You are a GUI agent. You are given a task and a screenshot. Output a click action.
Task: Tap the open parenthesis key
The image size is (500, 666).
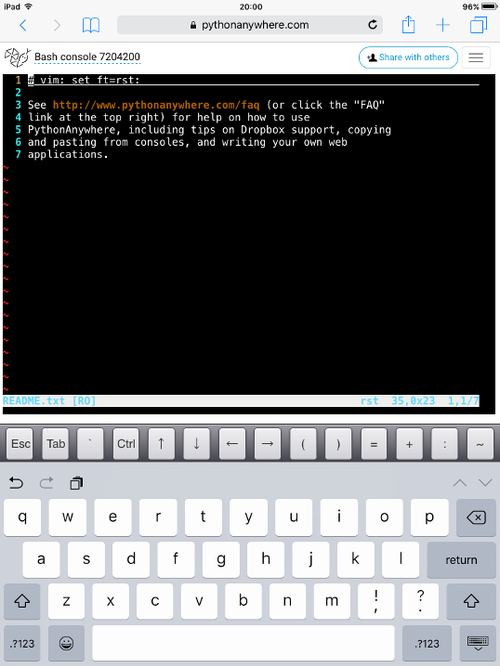pyautogui.click(x=303, y=444)
